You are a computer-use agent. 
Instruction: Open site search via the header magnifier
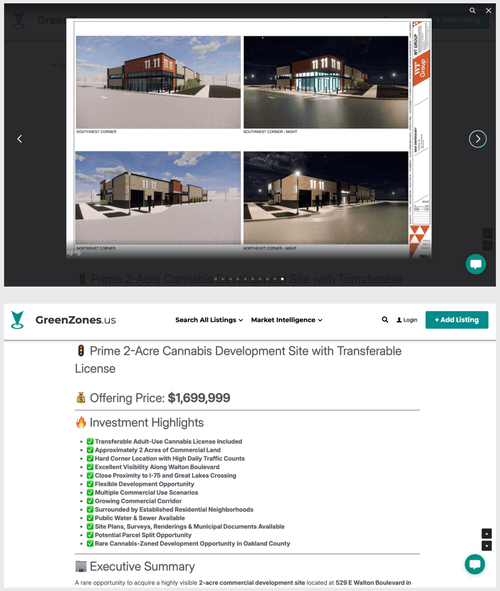coord(385,320)
